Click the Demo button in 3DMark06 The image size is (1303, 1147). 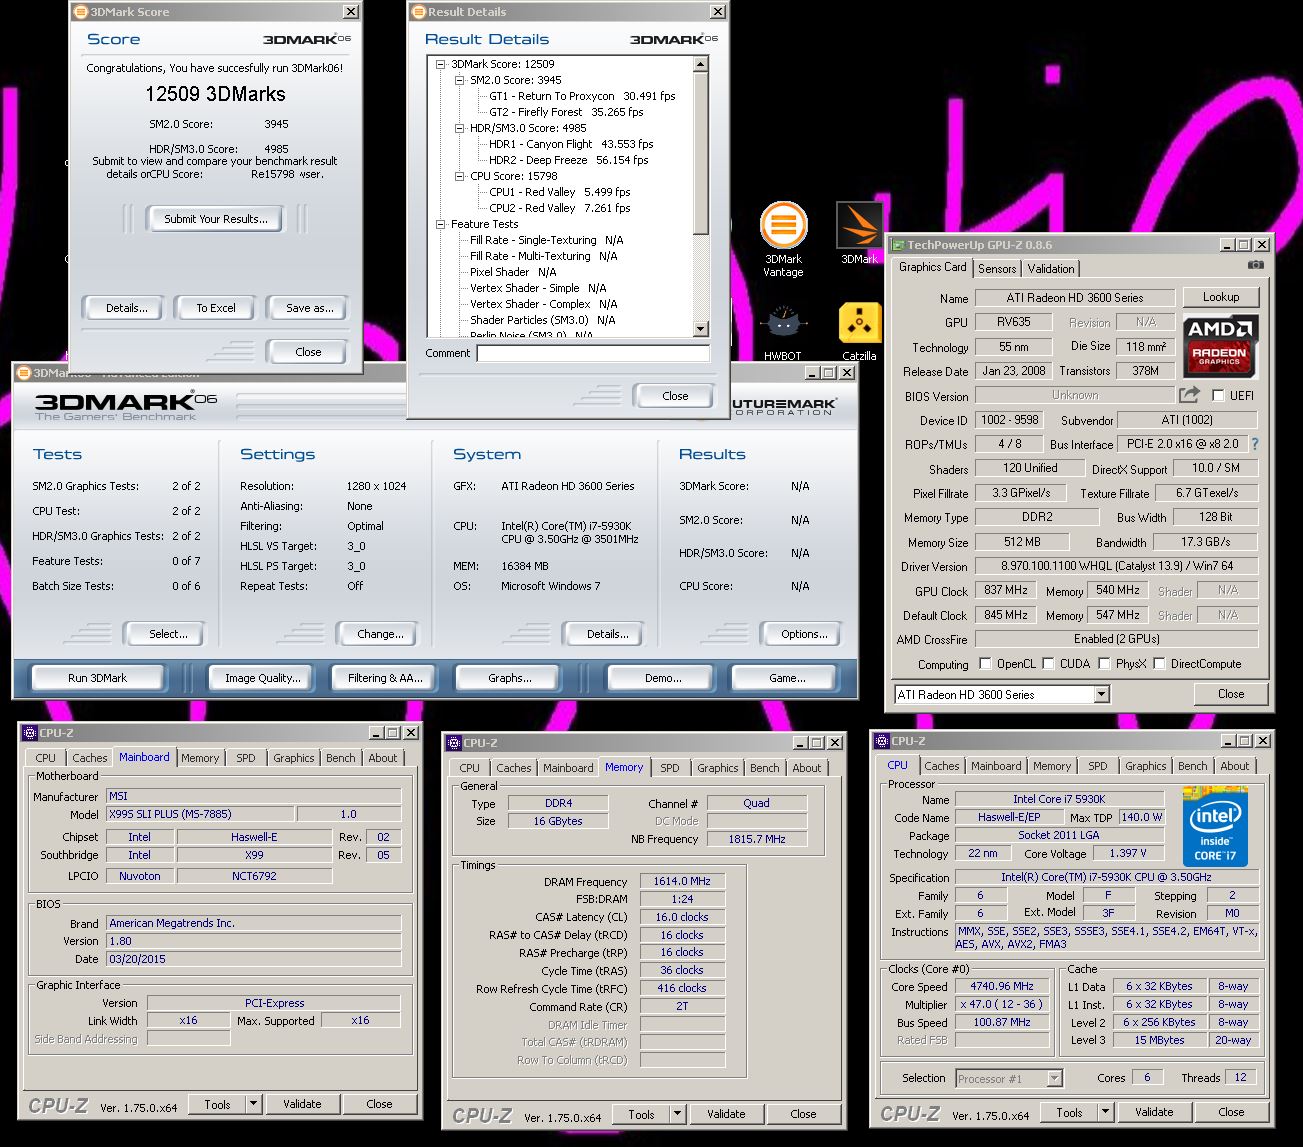point(663,678)
